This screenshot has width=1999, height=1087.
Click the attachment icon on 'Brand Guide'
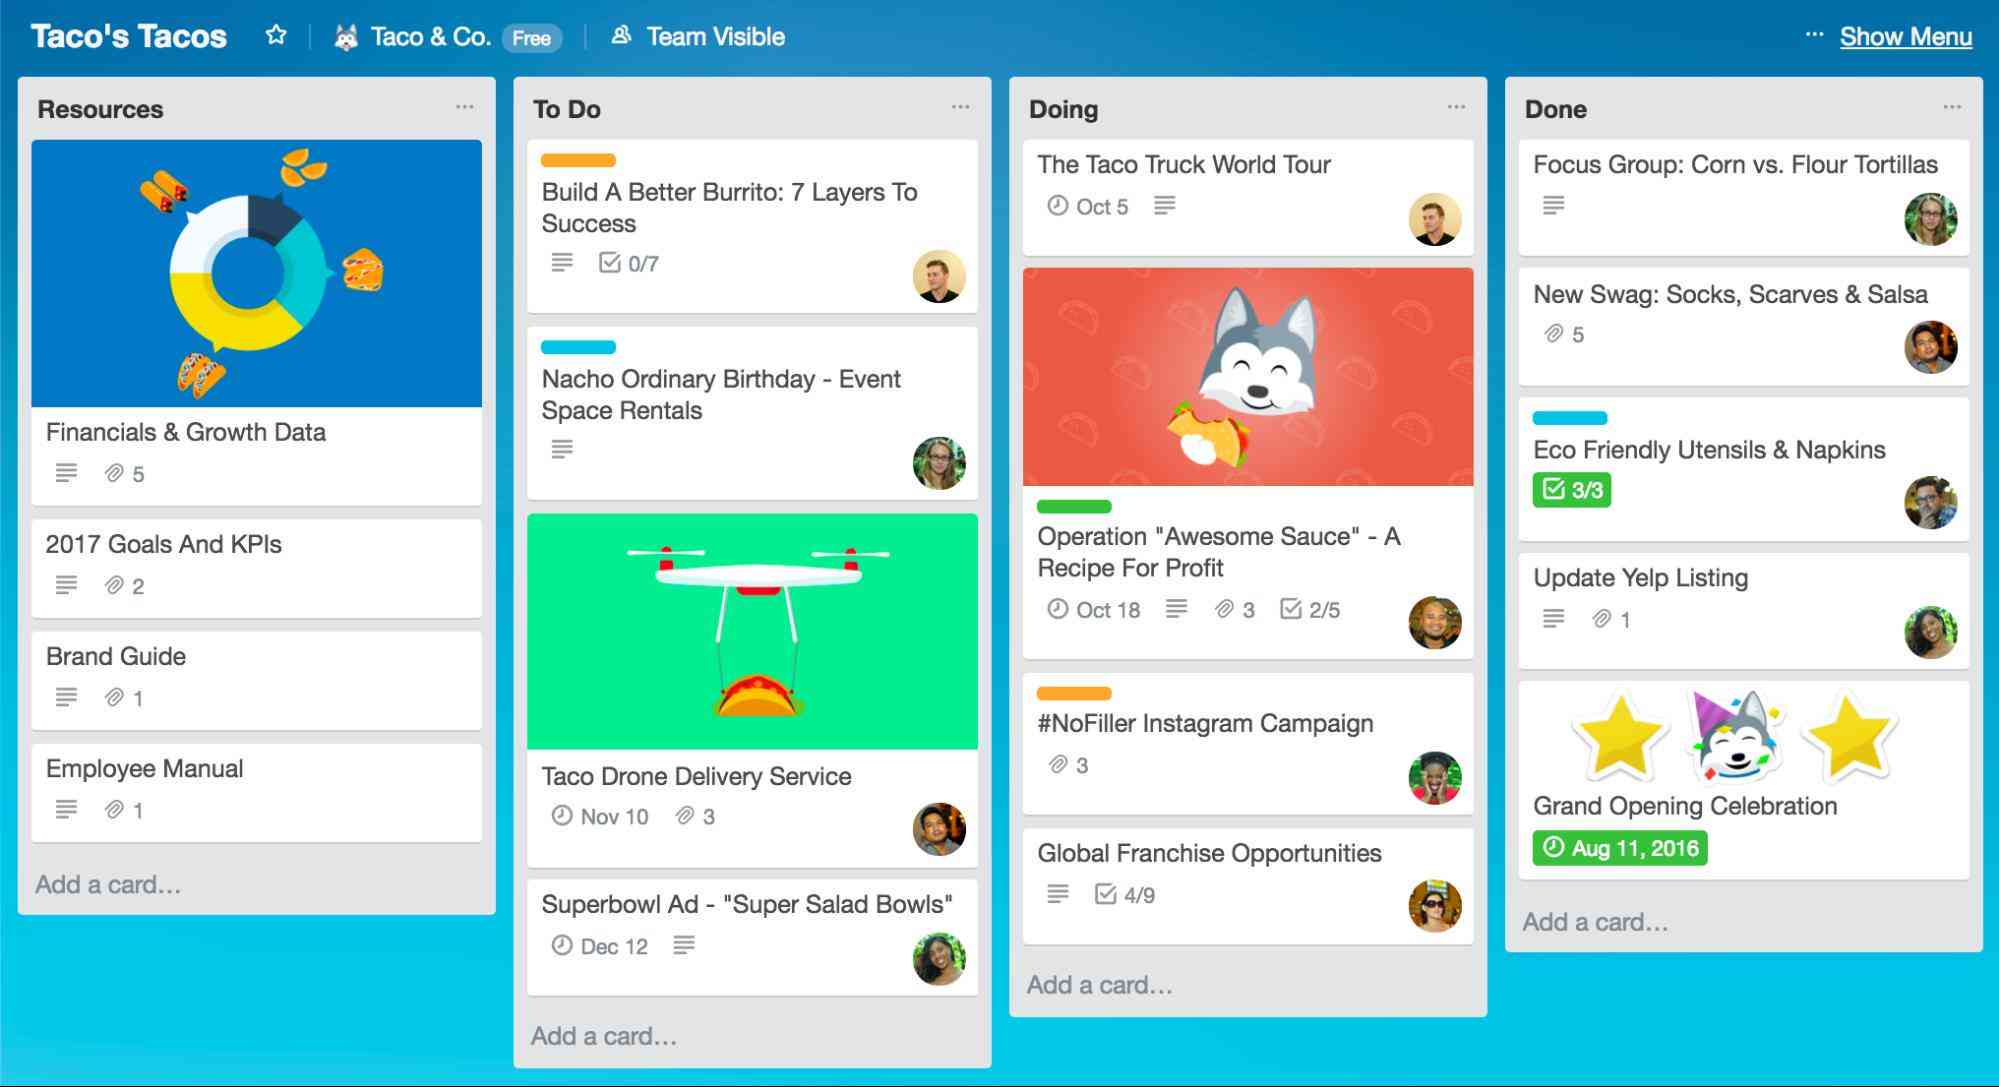point(112,696)
